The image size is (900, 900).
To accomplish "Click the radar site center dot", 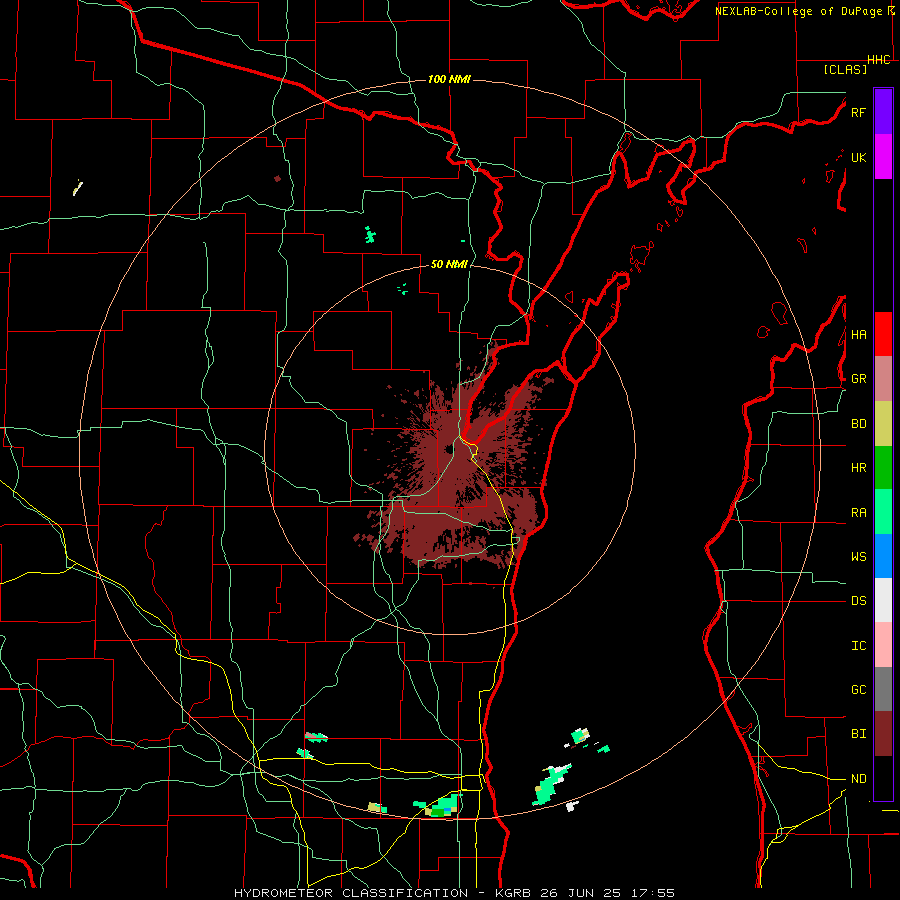I will coord(448,449).
